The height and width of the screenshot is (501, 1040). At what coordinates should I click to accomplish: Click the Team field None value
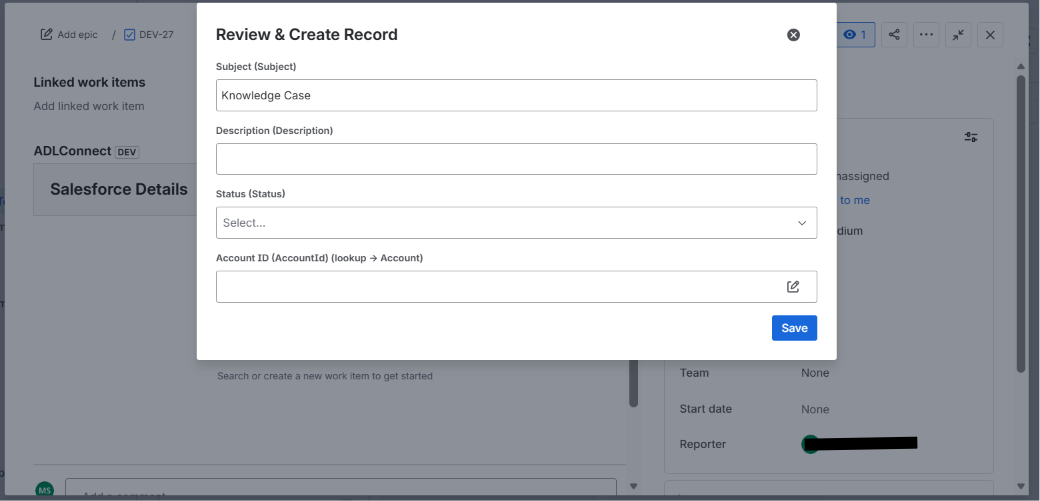point(815,373)
